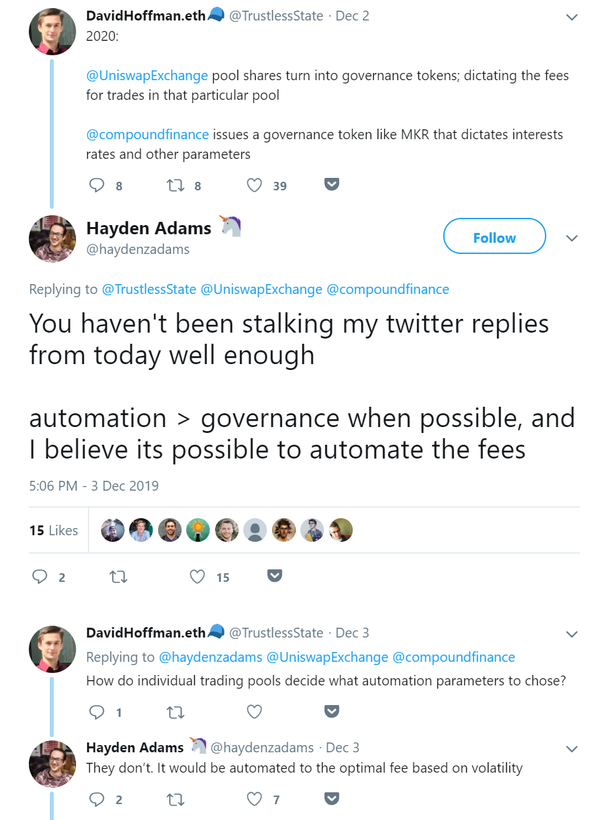
Task: Click the first liker's avatar thumbnail
Action: coord(113,530)
